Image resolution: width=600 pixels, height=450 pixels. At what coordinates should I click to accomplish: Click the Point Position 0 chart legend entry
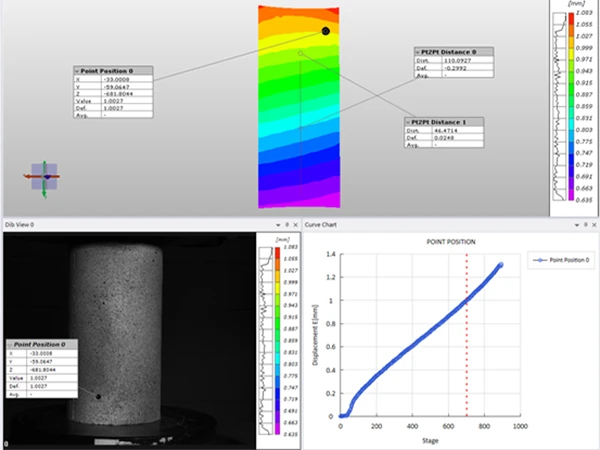[561, 260]
